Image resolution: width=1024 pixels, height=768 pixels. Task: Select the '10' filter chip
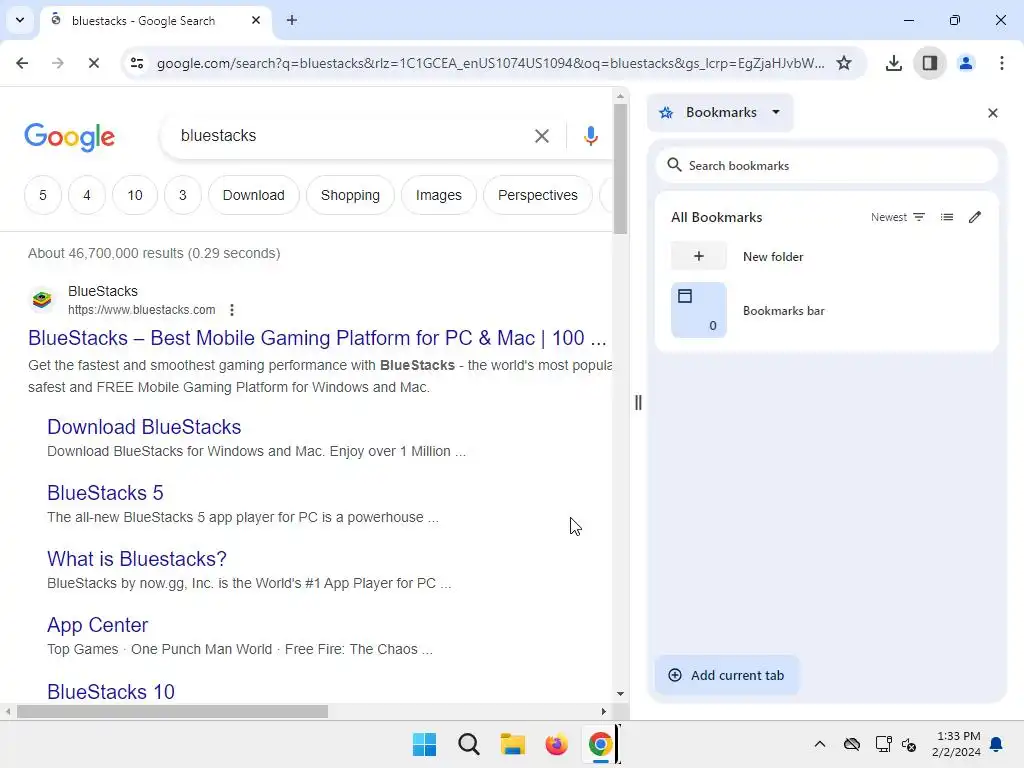coord(135,195)
